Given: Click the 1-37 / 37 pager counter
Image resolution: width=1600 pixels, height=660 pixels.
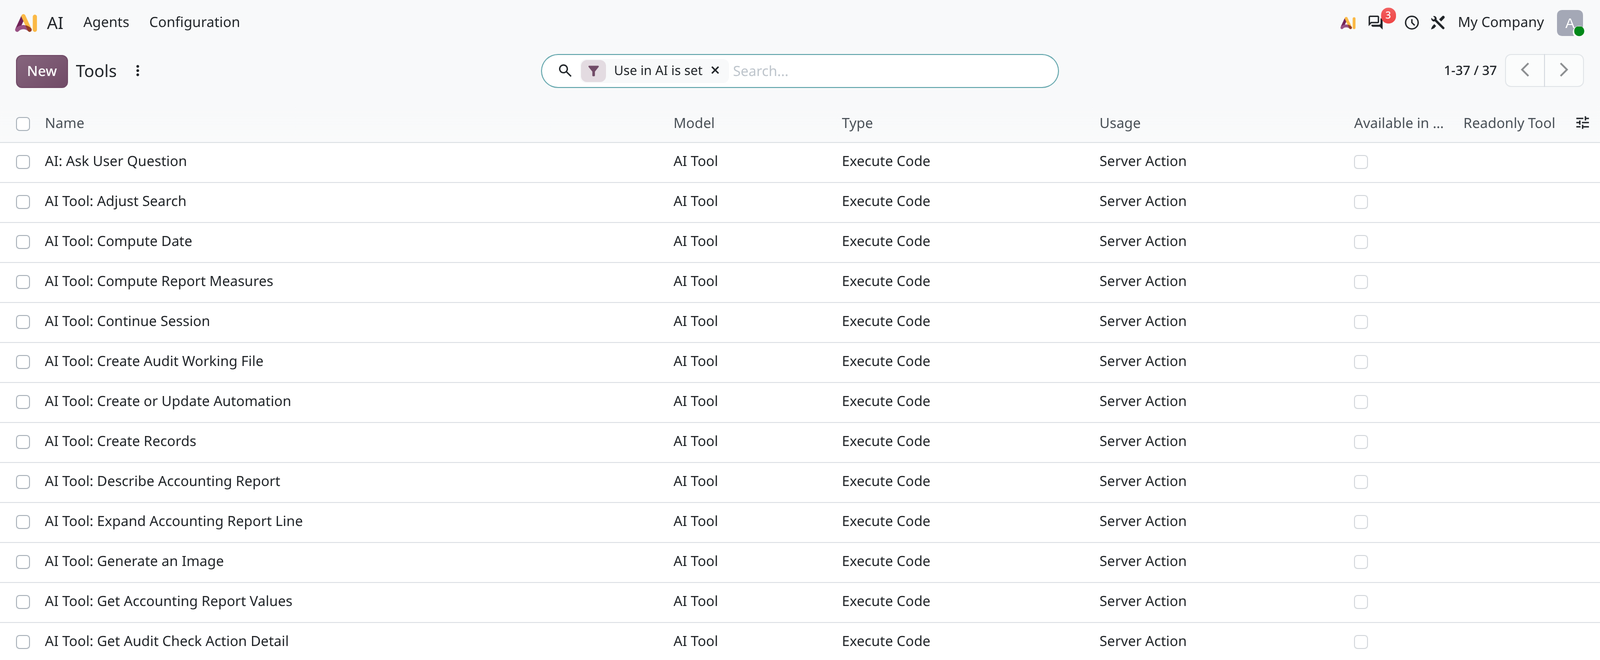Looking at the screenshot, I should pyautogui.click(x=1470, y=71).
